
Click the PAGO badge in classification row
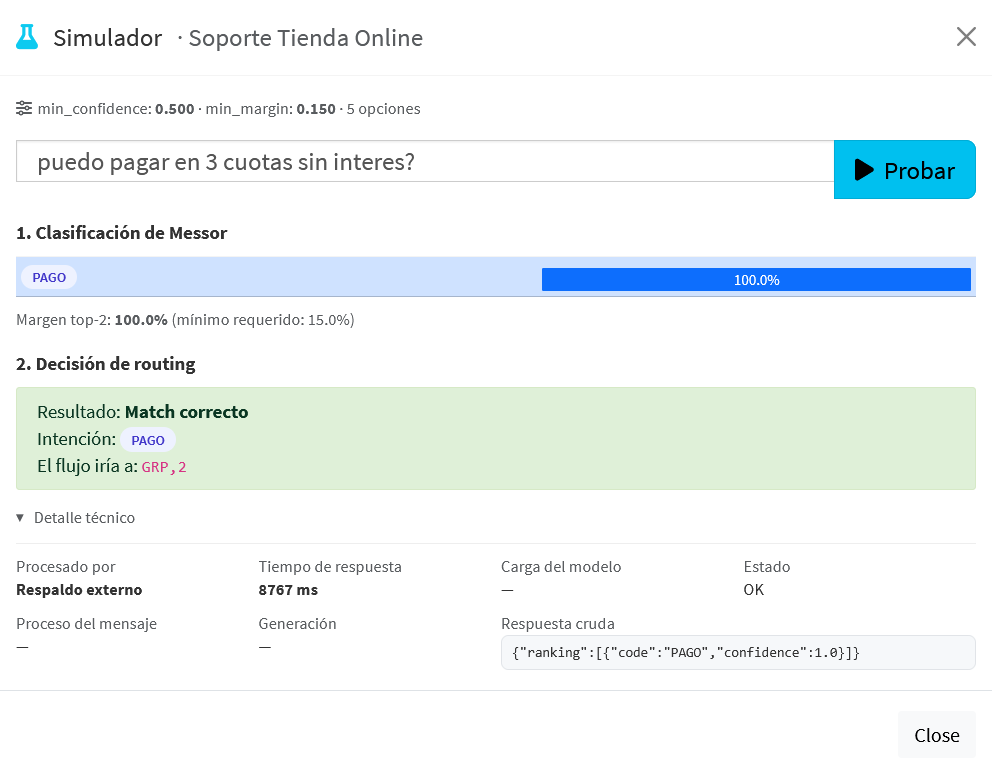[49, 278]
